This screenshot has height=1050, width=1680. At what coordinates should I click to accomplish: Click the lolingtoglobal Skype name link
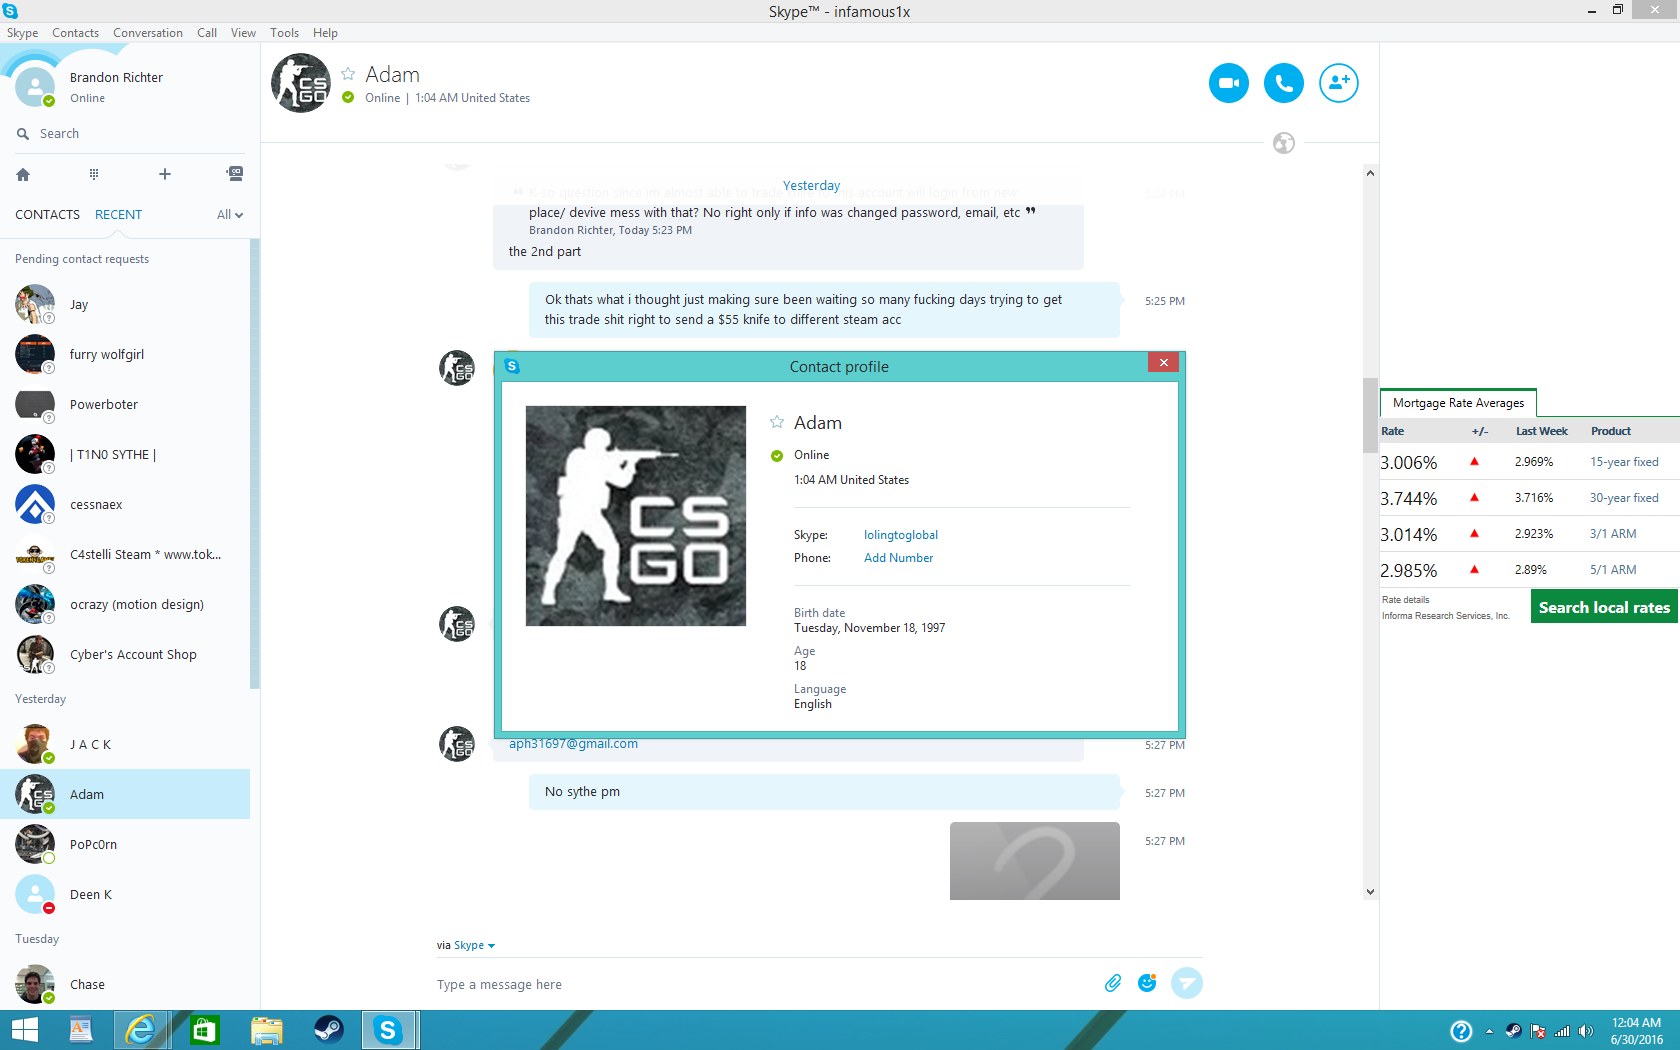point(901,535)
